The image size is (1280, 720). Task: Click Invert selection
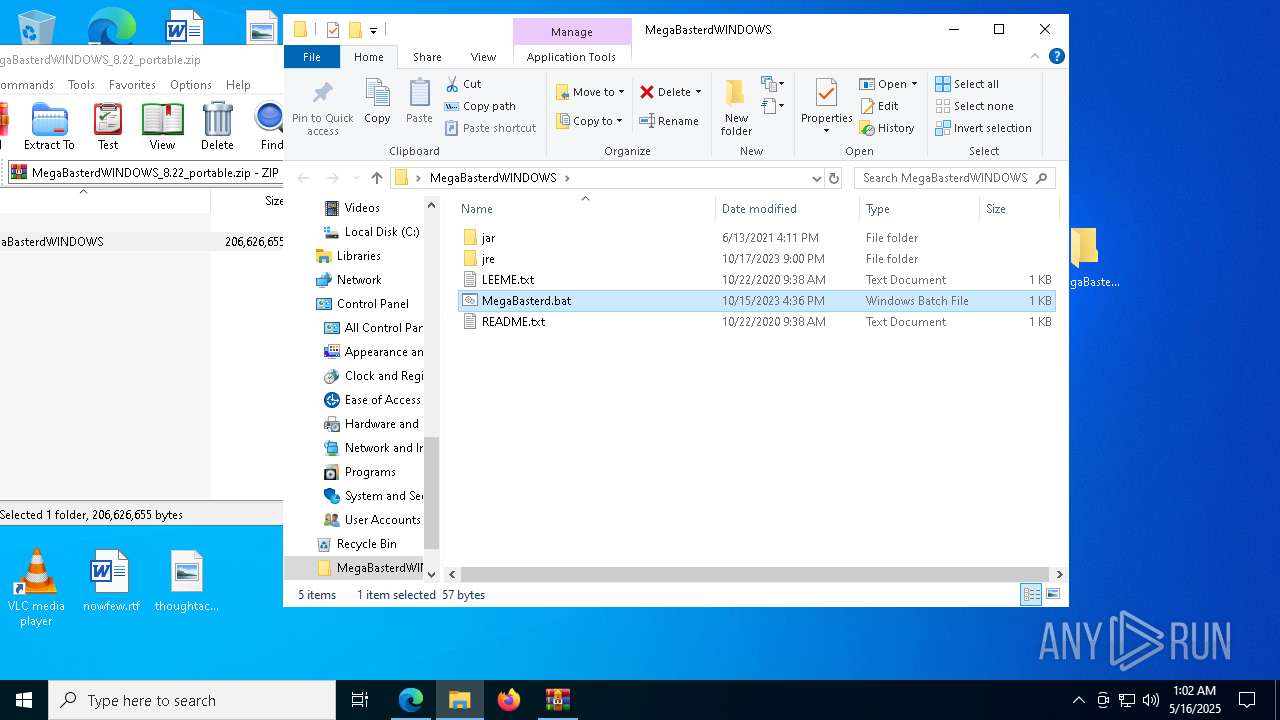point(983,128)
